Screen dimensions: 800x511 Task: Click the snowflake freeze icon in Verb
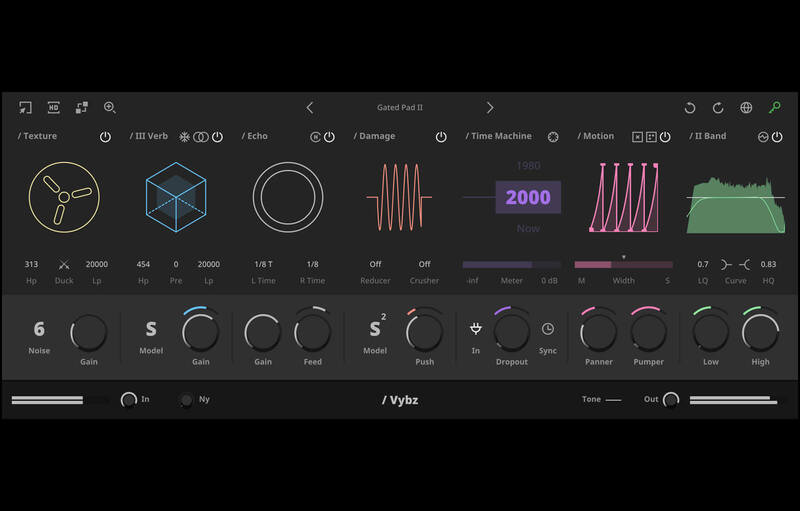[184, 137]
